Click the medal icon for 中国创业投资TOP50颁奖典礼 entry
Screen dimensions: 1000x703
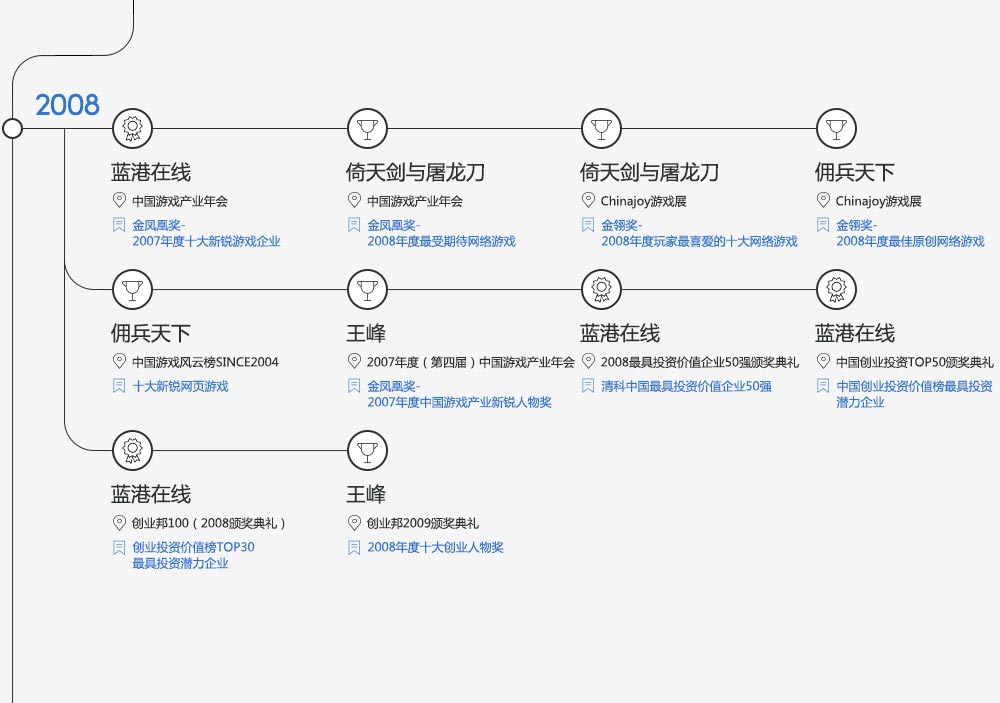[836, 289]
